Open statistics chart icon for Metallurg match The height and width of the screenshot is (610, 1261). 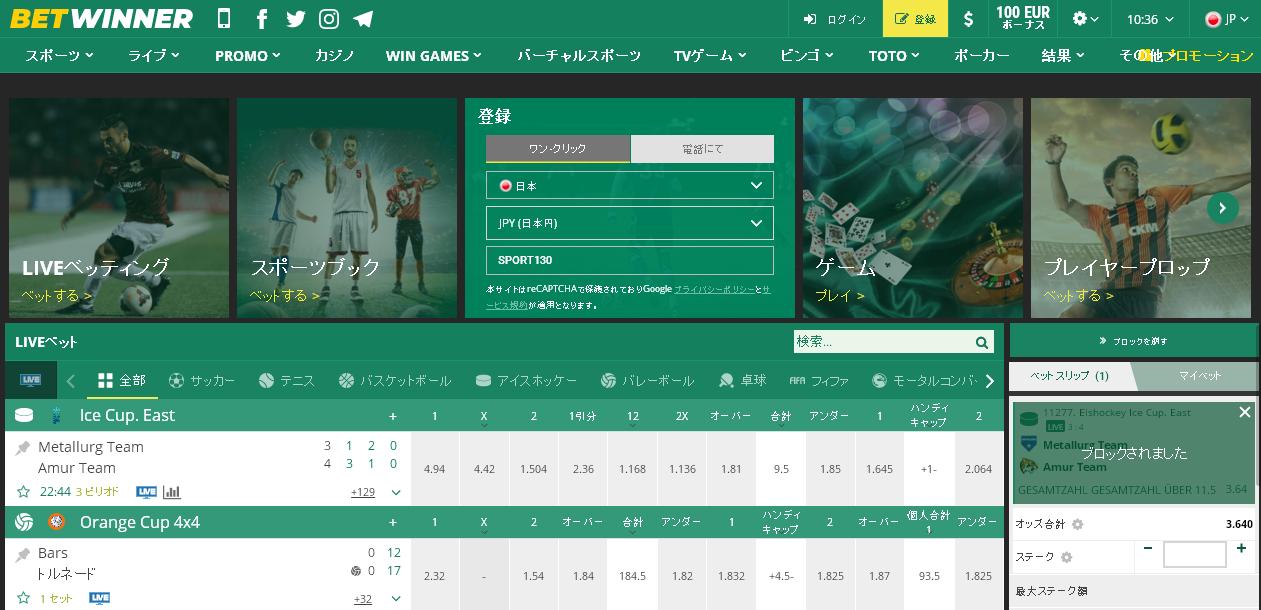point(172,492)
